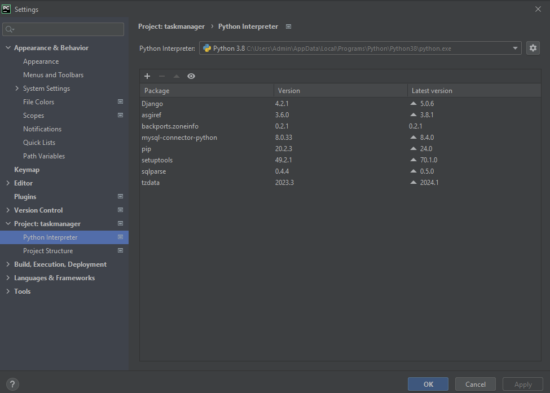The width and height of the screenshot is (550, 393).
Task: Click the project-level icon next to Plugins
Action: click(x=120, y=196)
